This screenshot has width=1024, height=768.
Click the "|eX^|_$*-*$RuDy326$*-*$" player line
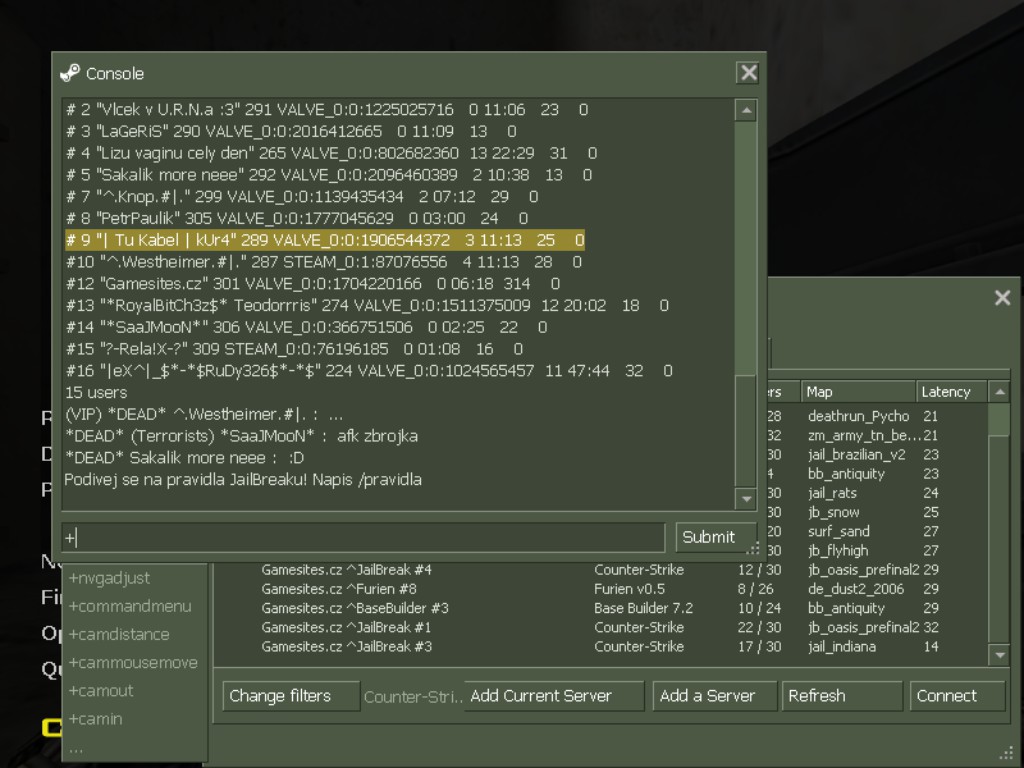click(x=369, y=371)
